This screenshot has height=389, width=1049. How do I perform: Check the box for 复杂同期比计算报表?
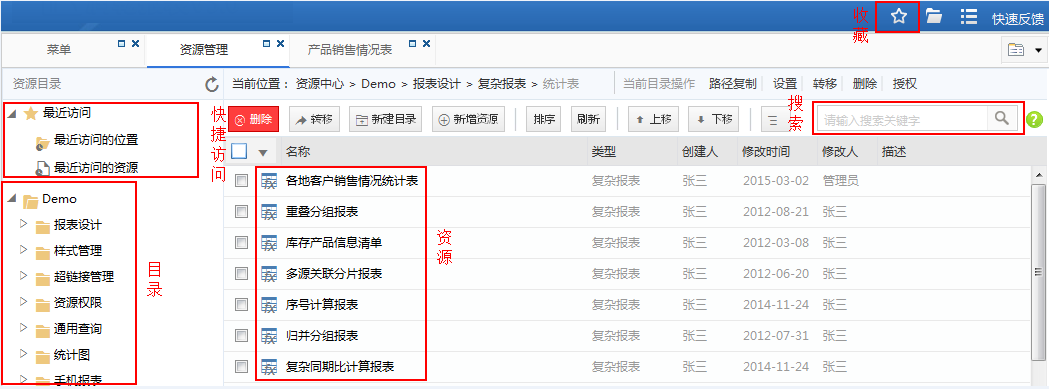pyautogui.click(x=242, y=366)
